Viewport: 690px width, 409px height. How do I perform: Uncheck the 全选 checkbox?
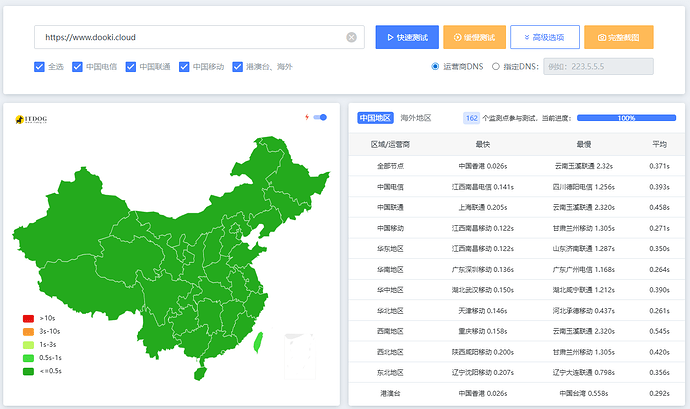click(39, 66)
